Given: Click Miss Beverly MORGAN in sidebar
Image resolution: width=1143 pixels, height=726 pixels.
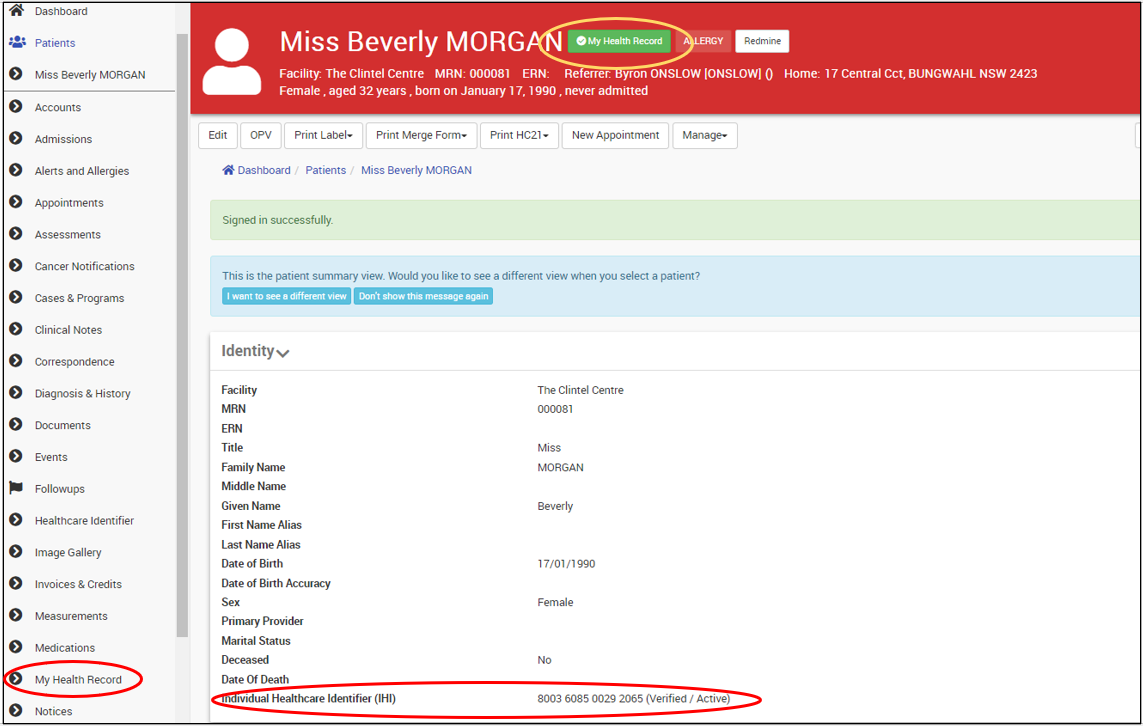Looking at the screenshot, I should tap(90, 75).
